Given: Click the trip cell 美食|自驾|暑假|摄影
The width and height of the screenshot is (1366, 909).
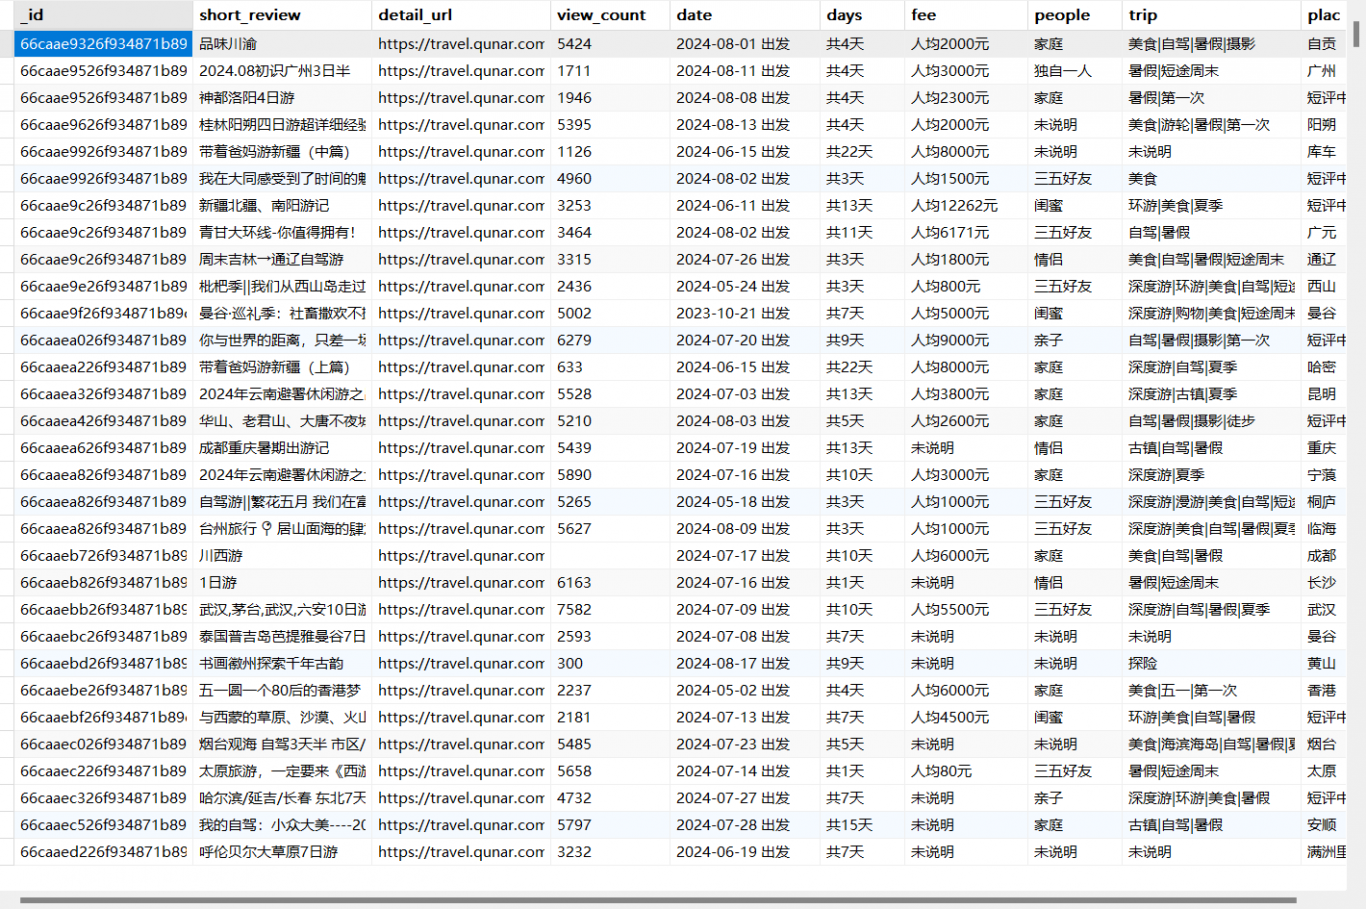Looking at the screenshot, I should tap(1211, 44).
